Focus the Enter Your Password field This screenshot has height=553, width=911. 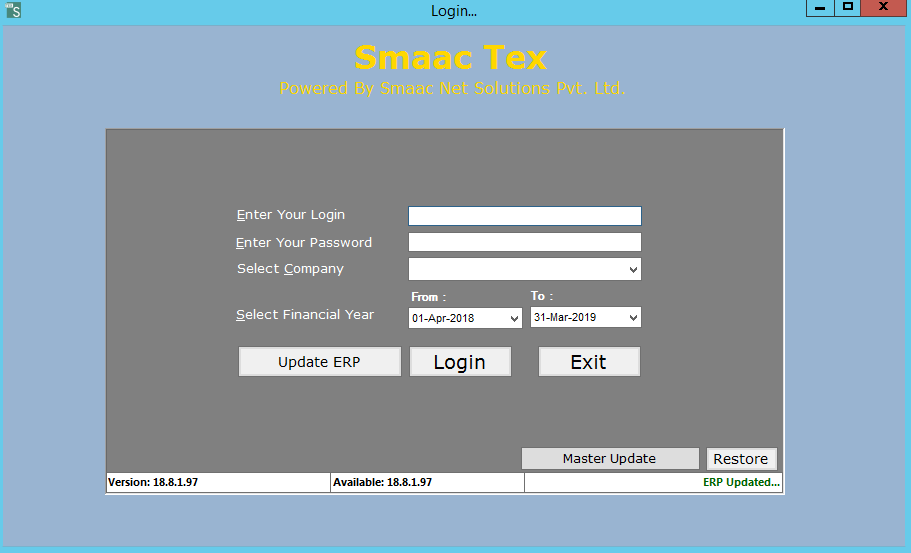tap(525, 242)
